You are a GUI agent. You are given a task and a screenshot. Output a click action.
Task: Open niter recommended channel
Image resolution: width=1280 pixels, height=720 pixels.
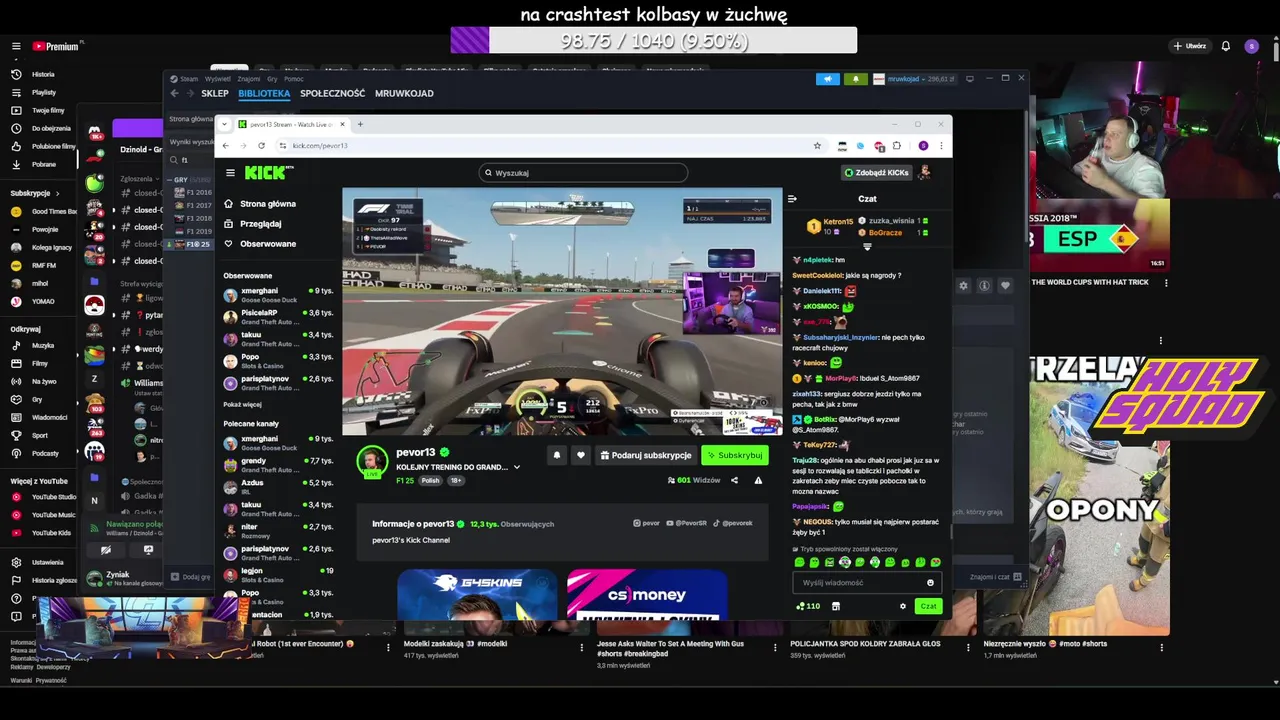[278, 531]
